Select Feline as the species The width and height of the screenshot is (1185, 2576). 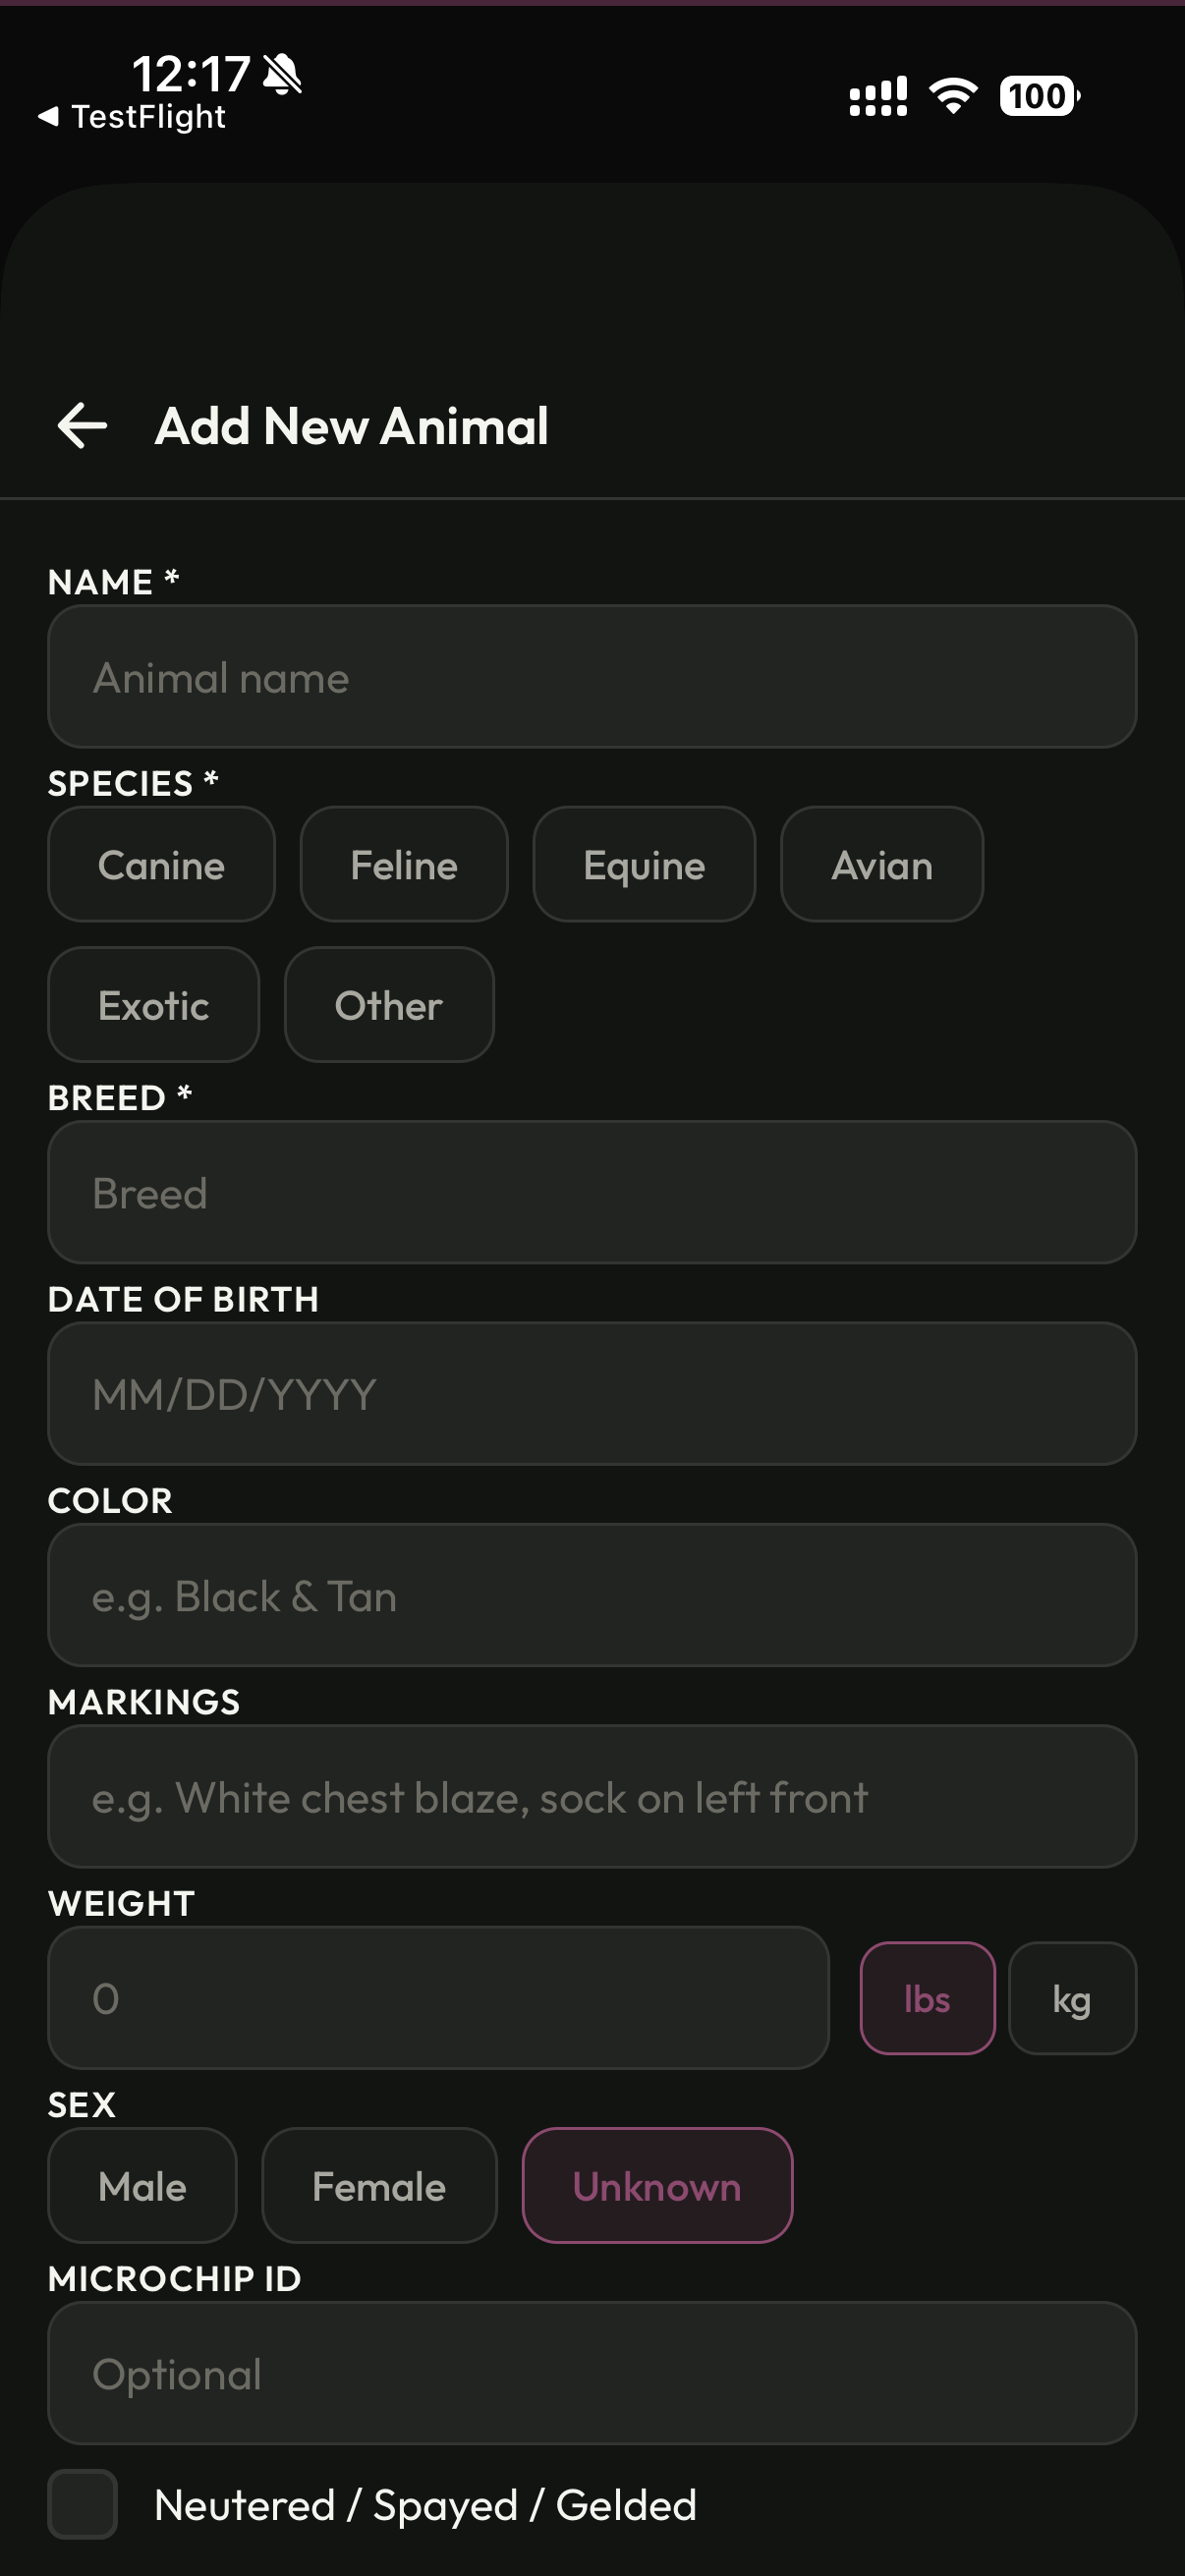(x=403, y=864)
